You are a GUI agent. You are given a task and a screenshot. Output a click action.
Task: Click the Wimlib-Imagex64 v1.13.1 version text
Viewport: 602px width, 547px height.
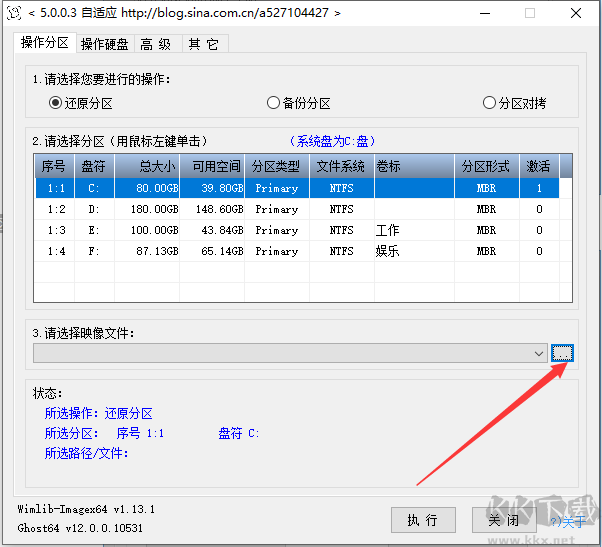[86, 509]
